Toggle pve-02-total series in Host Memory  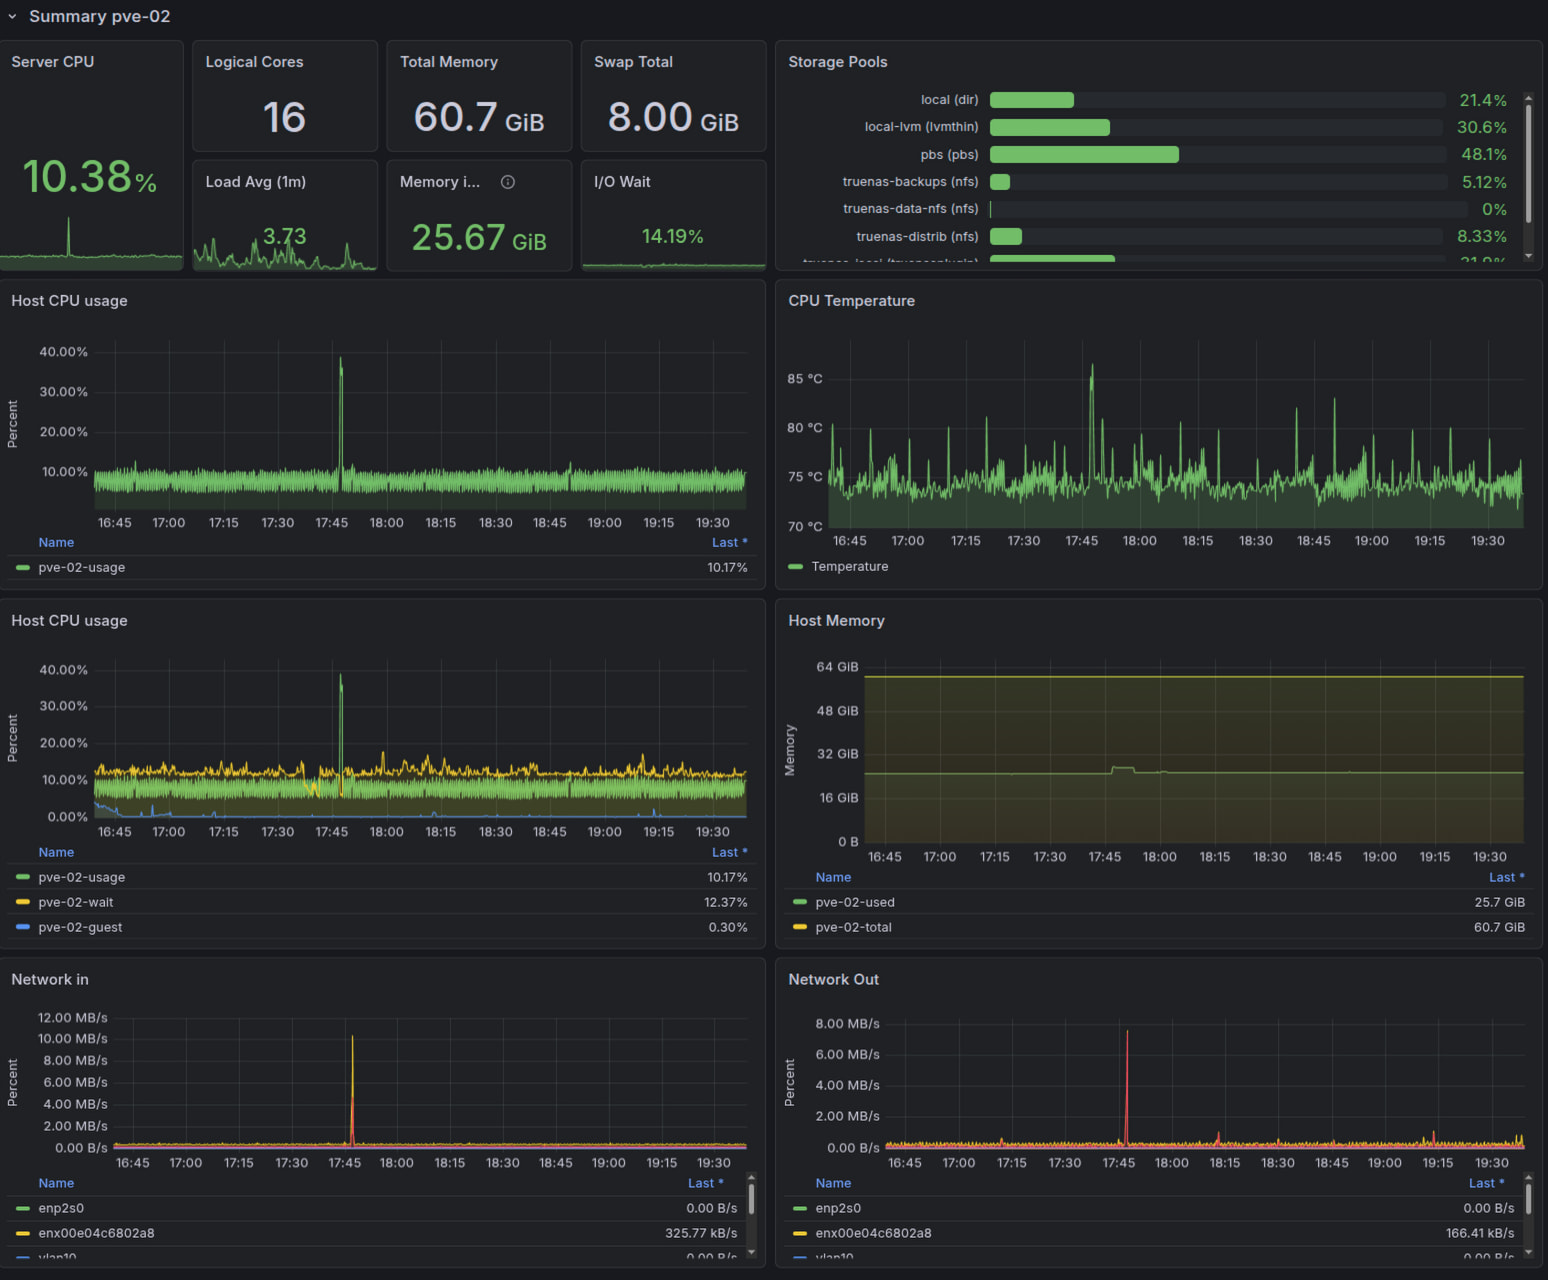(853, 927)
